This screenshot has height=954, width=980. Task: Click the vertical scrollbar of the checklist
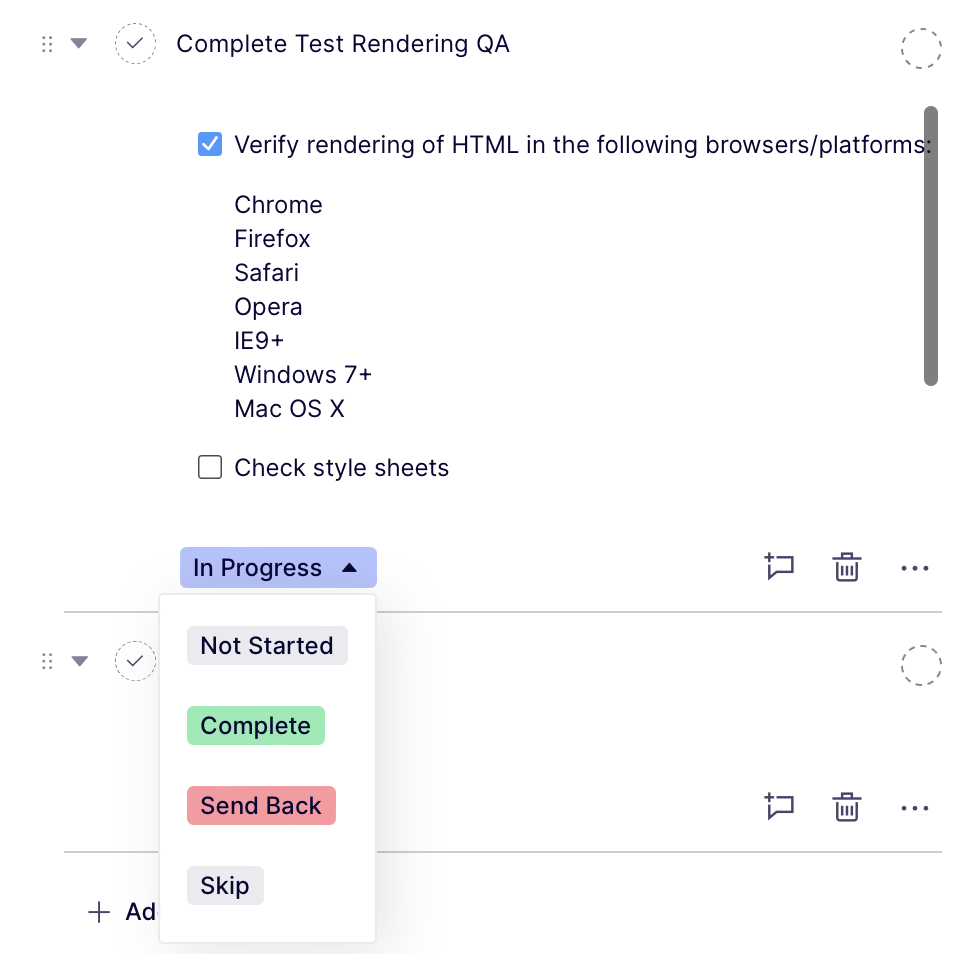coord(931,245)
